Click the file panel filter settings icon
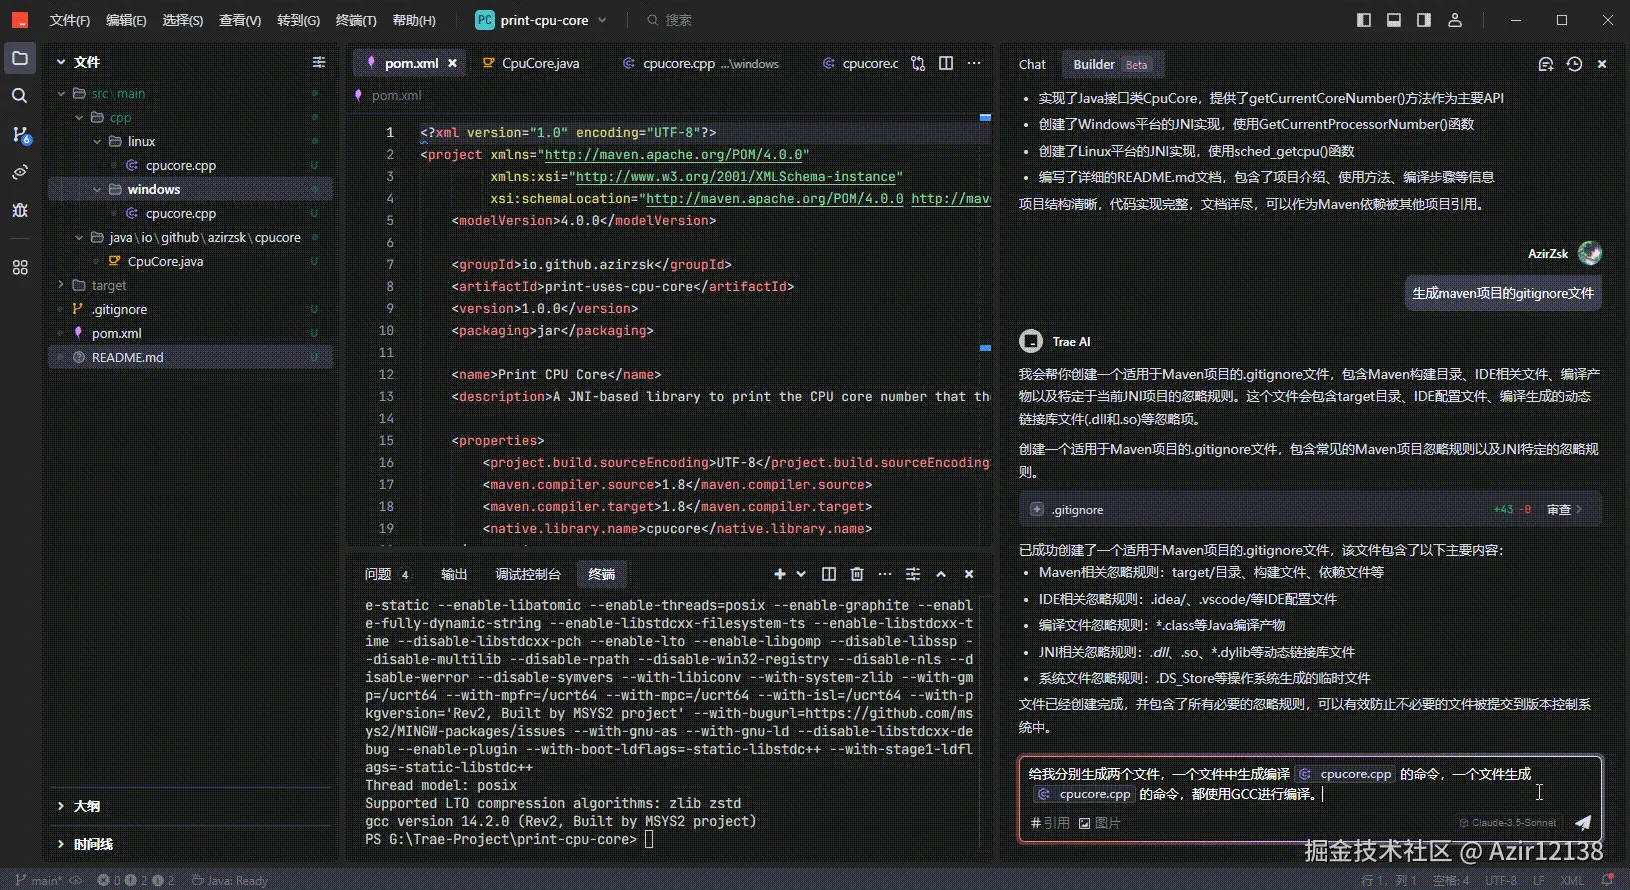The height and width of the screenshot is (890, 1630). pyautogui.click(x=319, y=62)
